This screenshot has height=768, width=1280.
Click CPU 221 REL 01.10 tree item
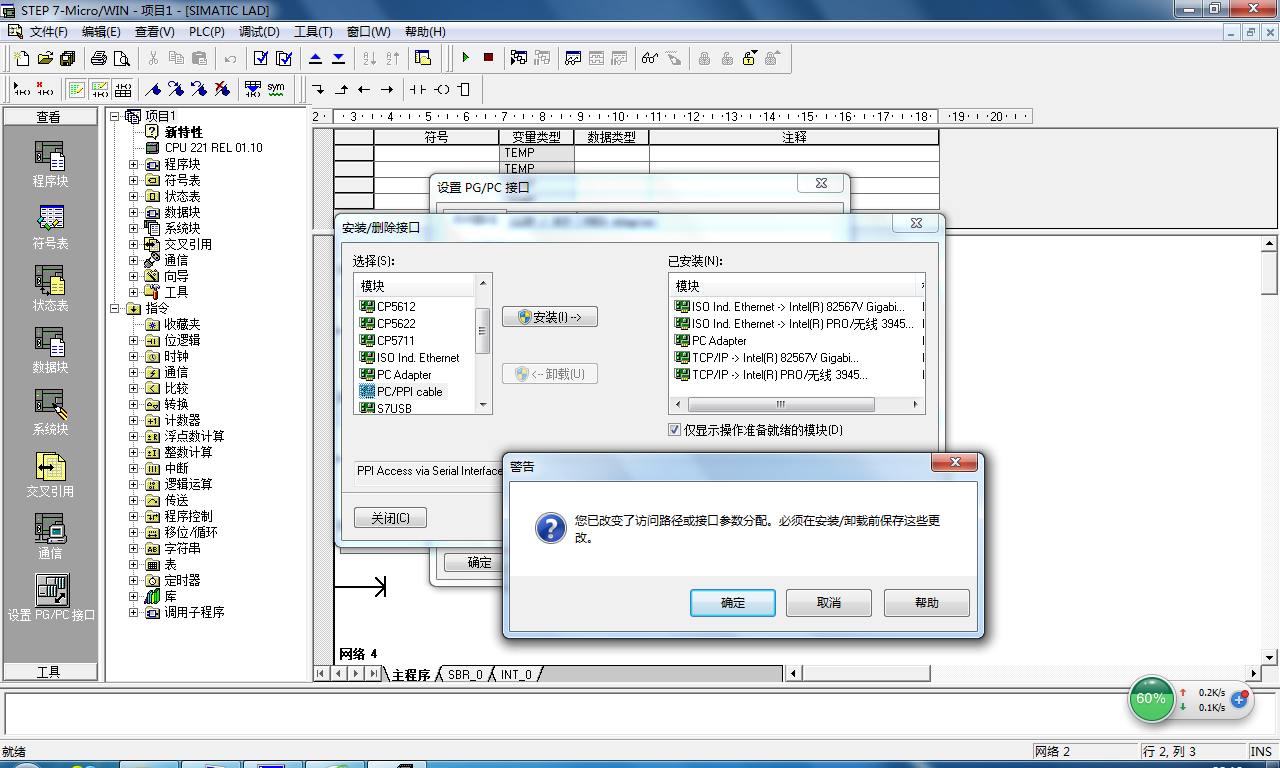(213, 148)
